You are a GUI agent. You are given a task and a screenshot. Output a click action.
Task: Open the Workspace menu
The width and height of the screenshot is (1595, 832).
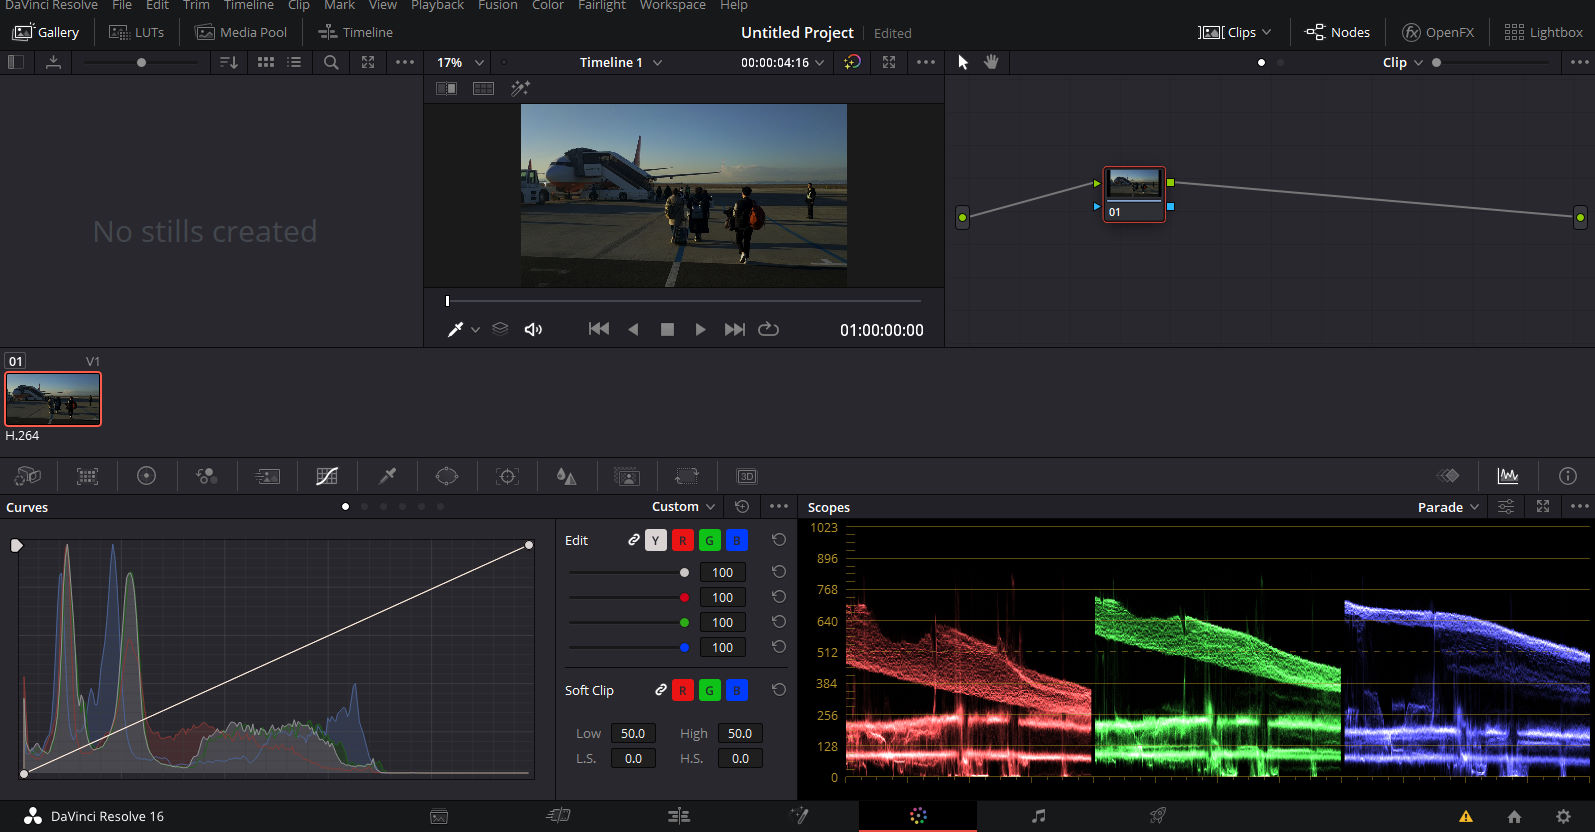(672, 5)
